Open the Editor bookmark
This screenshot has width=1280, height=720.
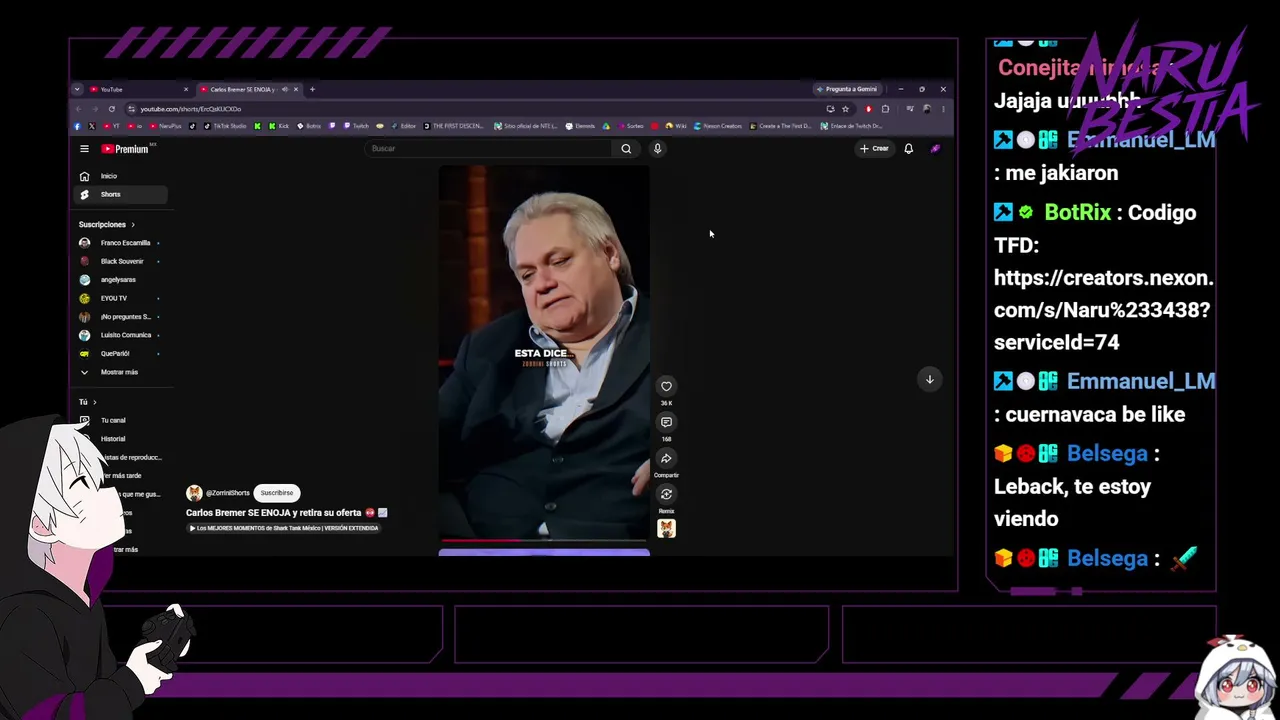coord(403,126)
